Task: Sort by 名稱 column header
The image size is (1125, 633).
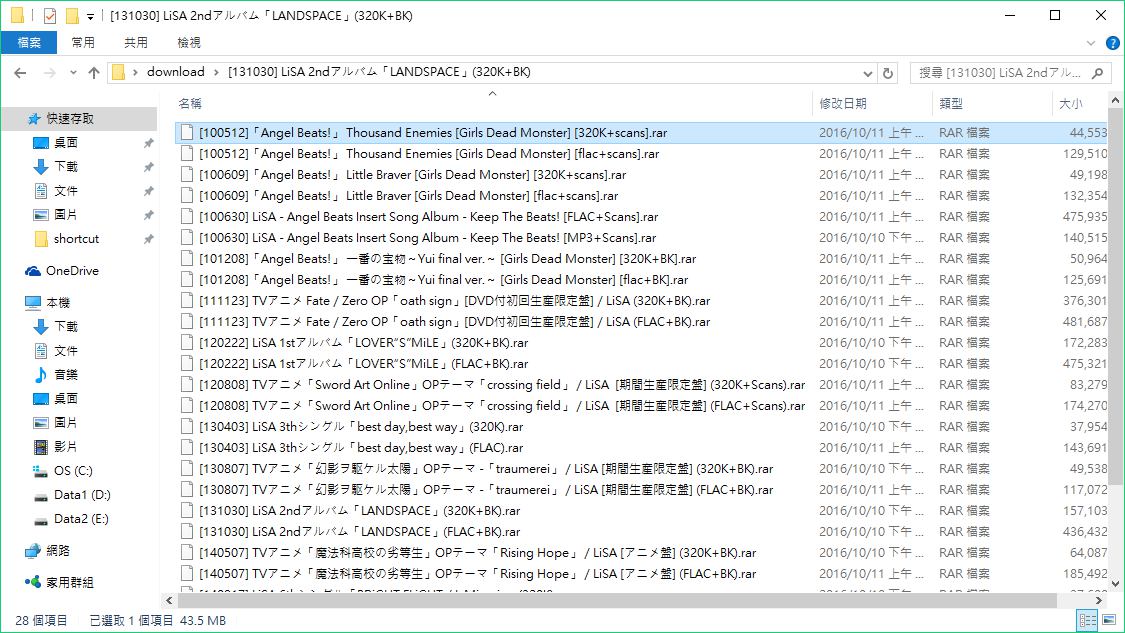Action: (x=190, y=103)
